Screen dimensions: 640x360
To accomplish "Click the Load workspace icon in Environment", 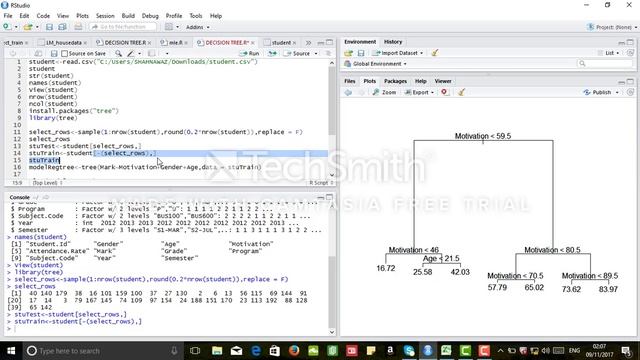I will [x=348, y=53].
